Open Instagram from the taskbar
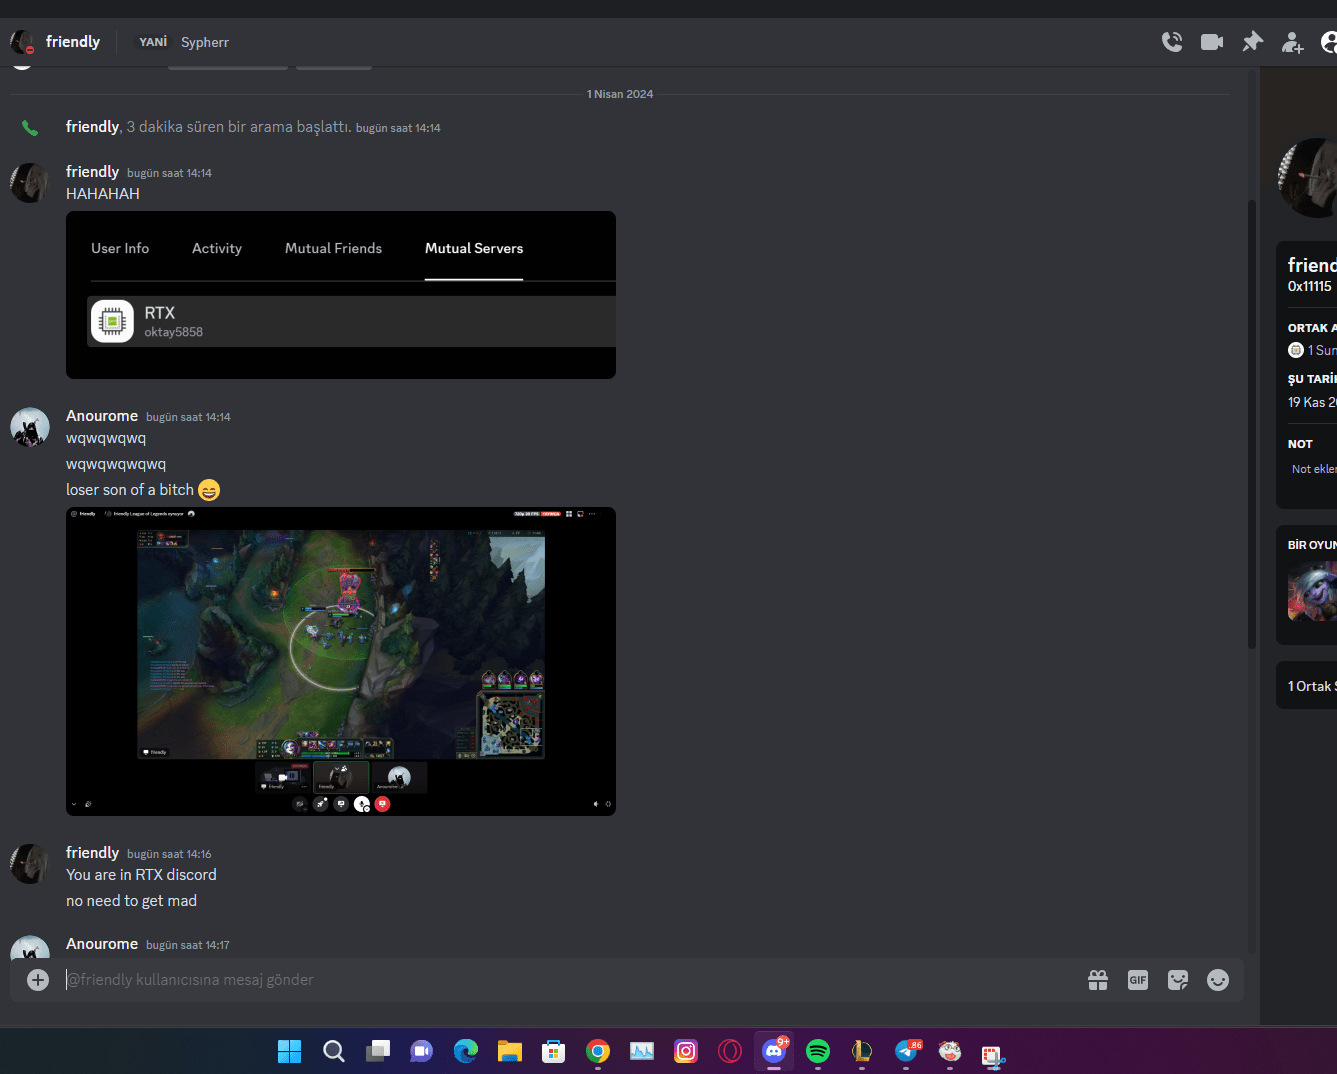Screen dimensions: 1337x1074 pos(686,1051)
